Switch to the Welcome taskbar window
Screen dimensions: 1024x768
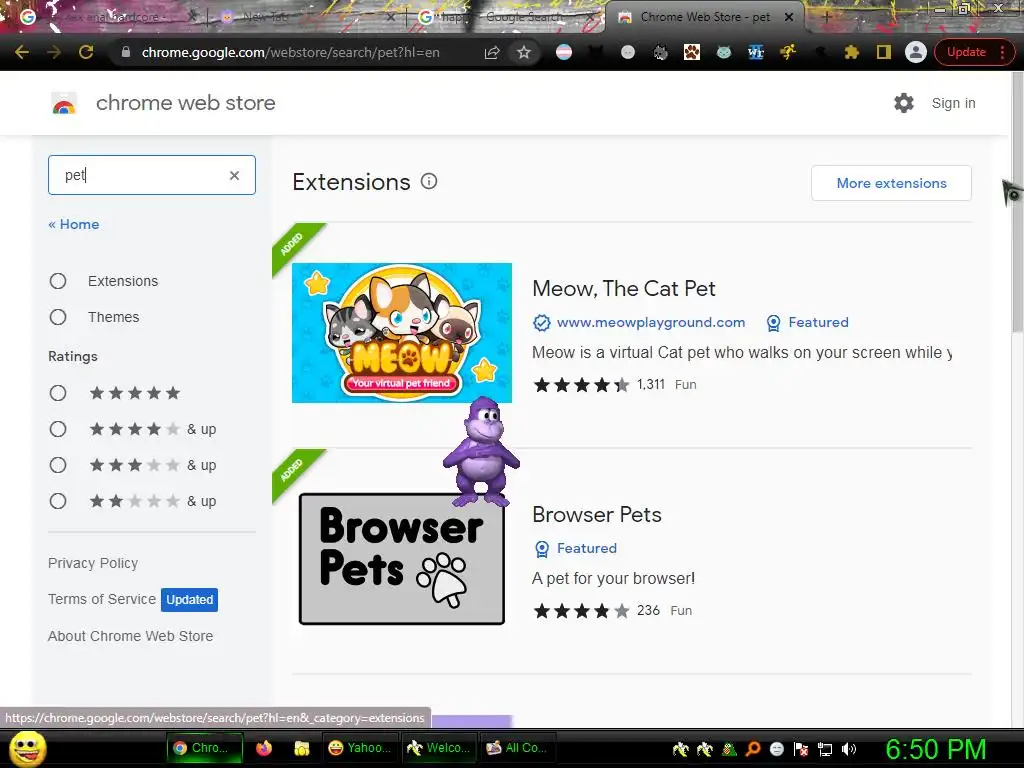coord(438,748)
